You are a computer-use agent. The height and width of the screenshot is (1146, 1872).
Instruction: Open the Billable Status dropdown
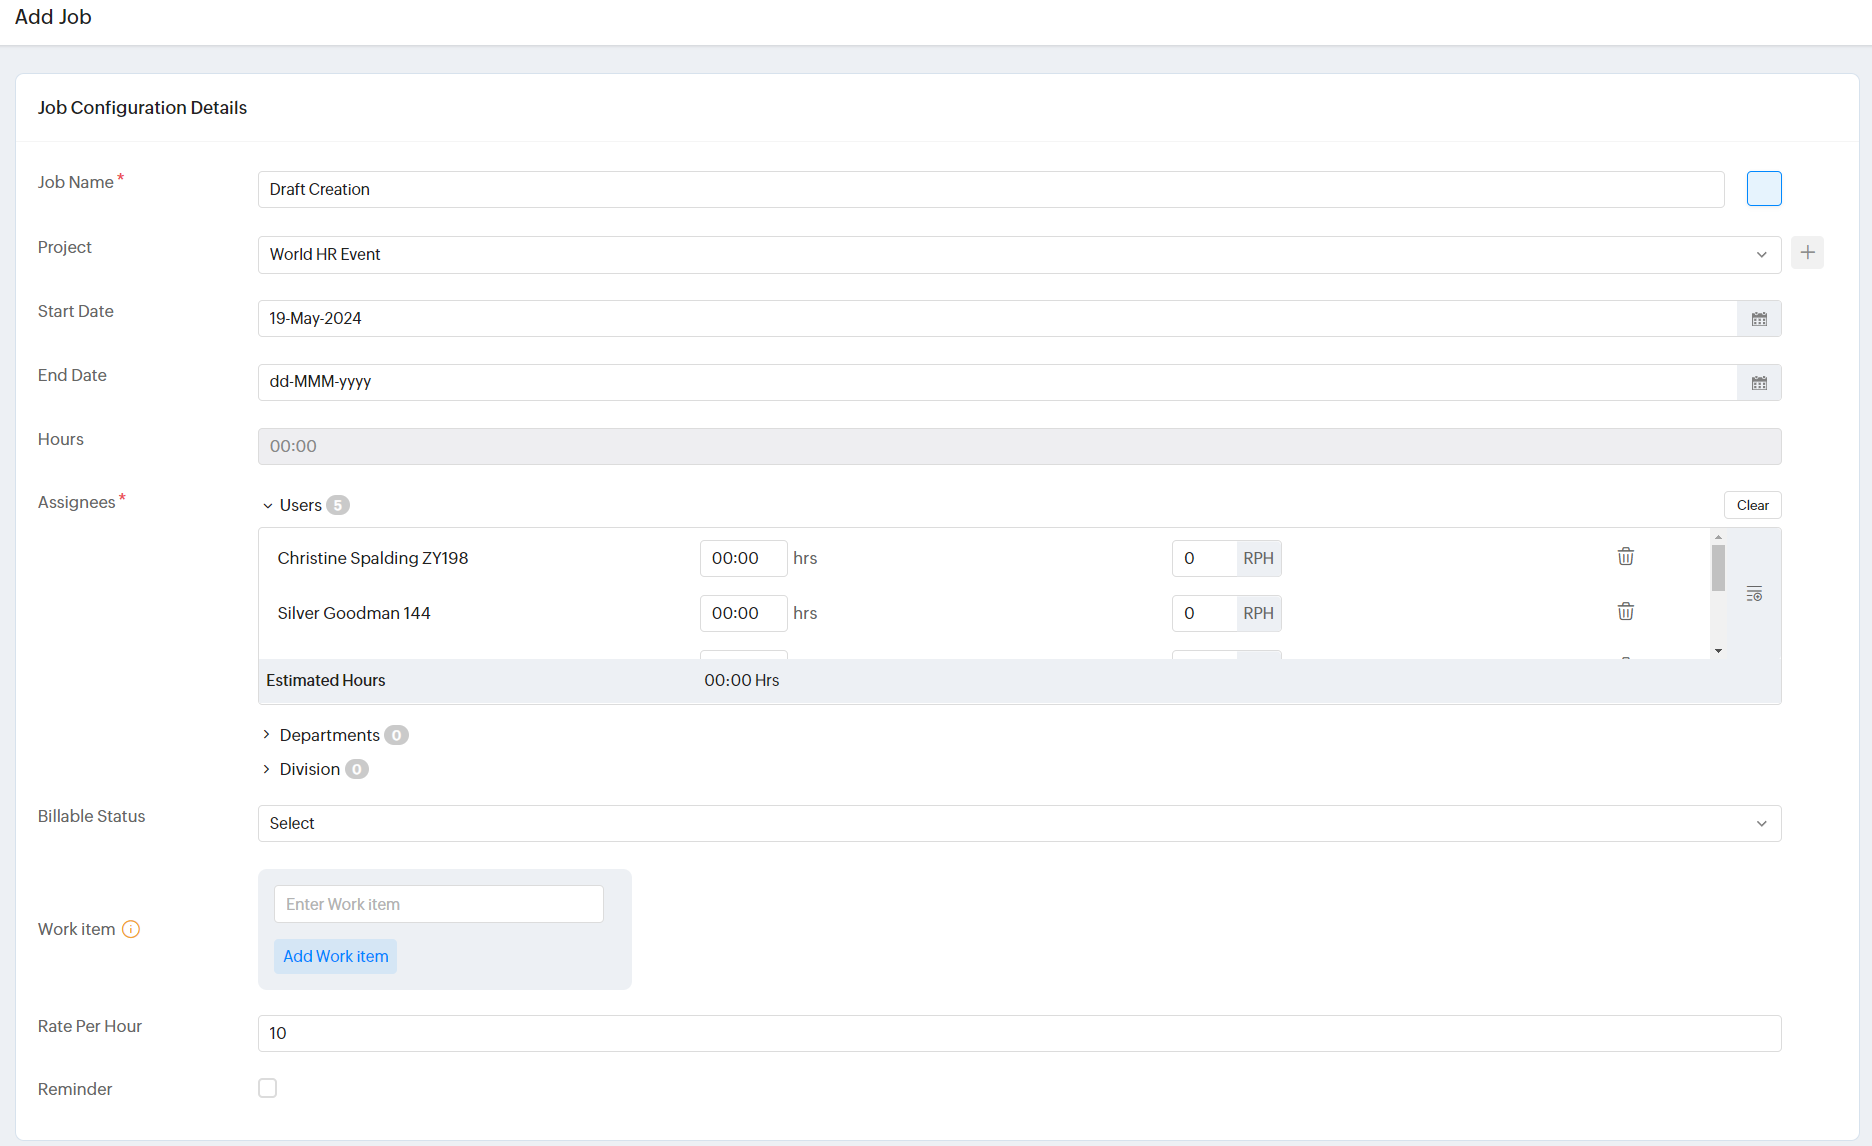(x=1019, y=824)
